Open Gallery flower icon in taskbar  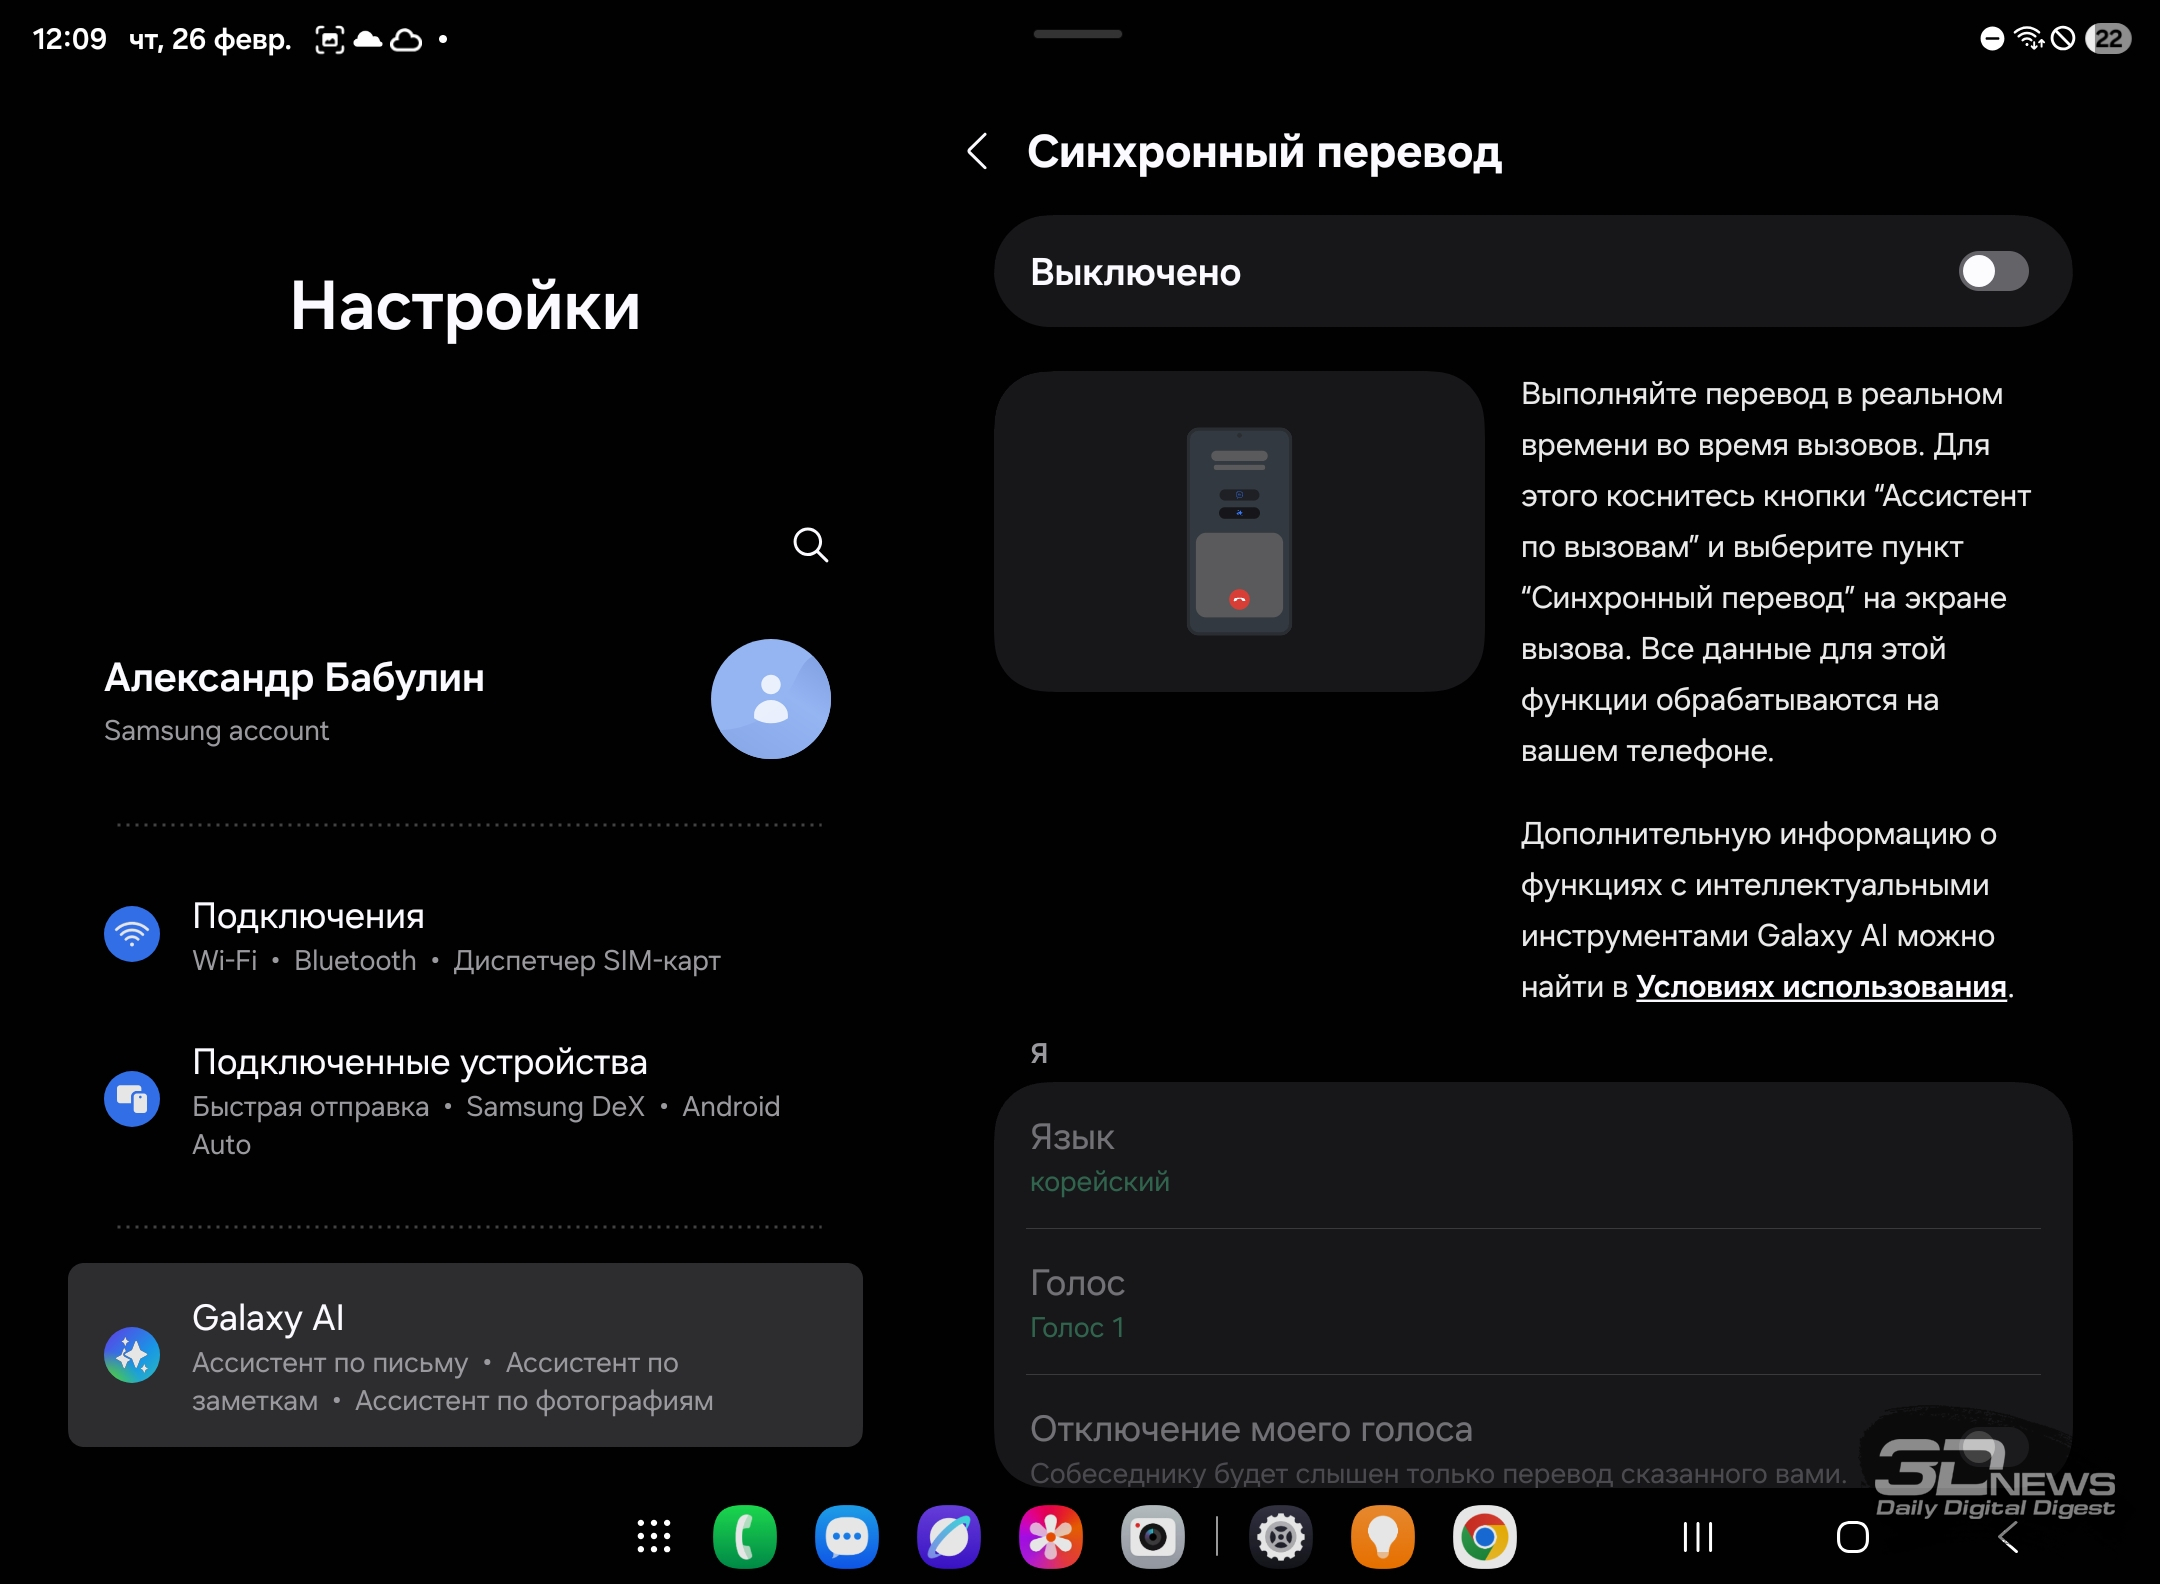pos(1050,1537)
